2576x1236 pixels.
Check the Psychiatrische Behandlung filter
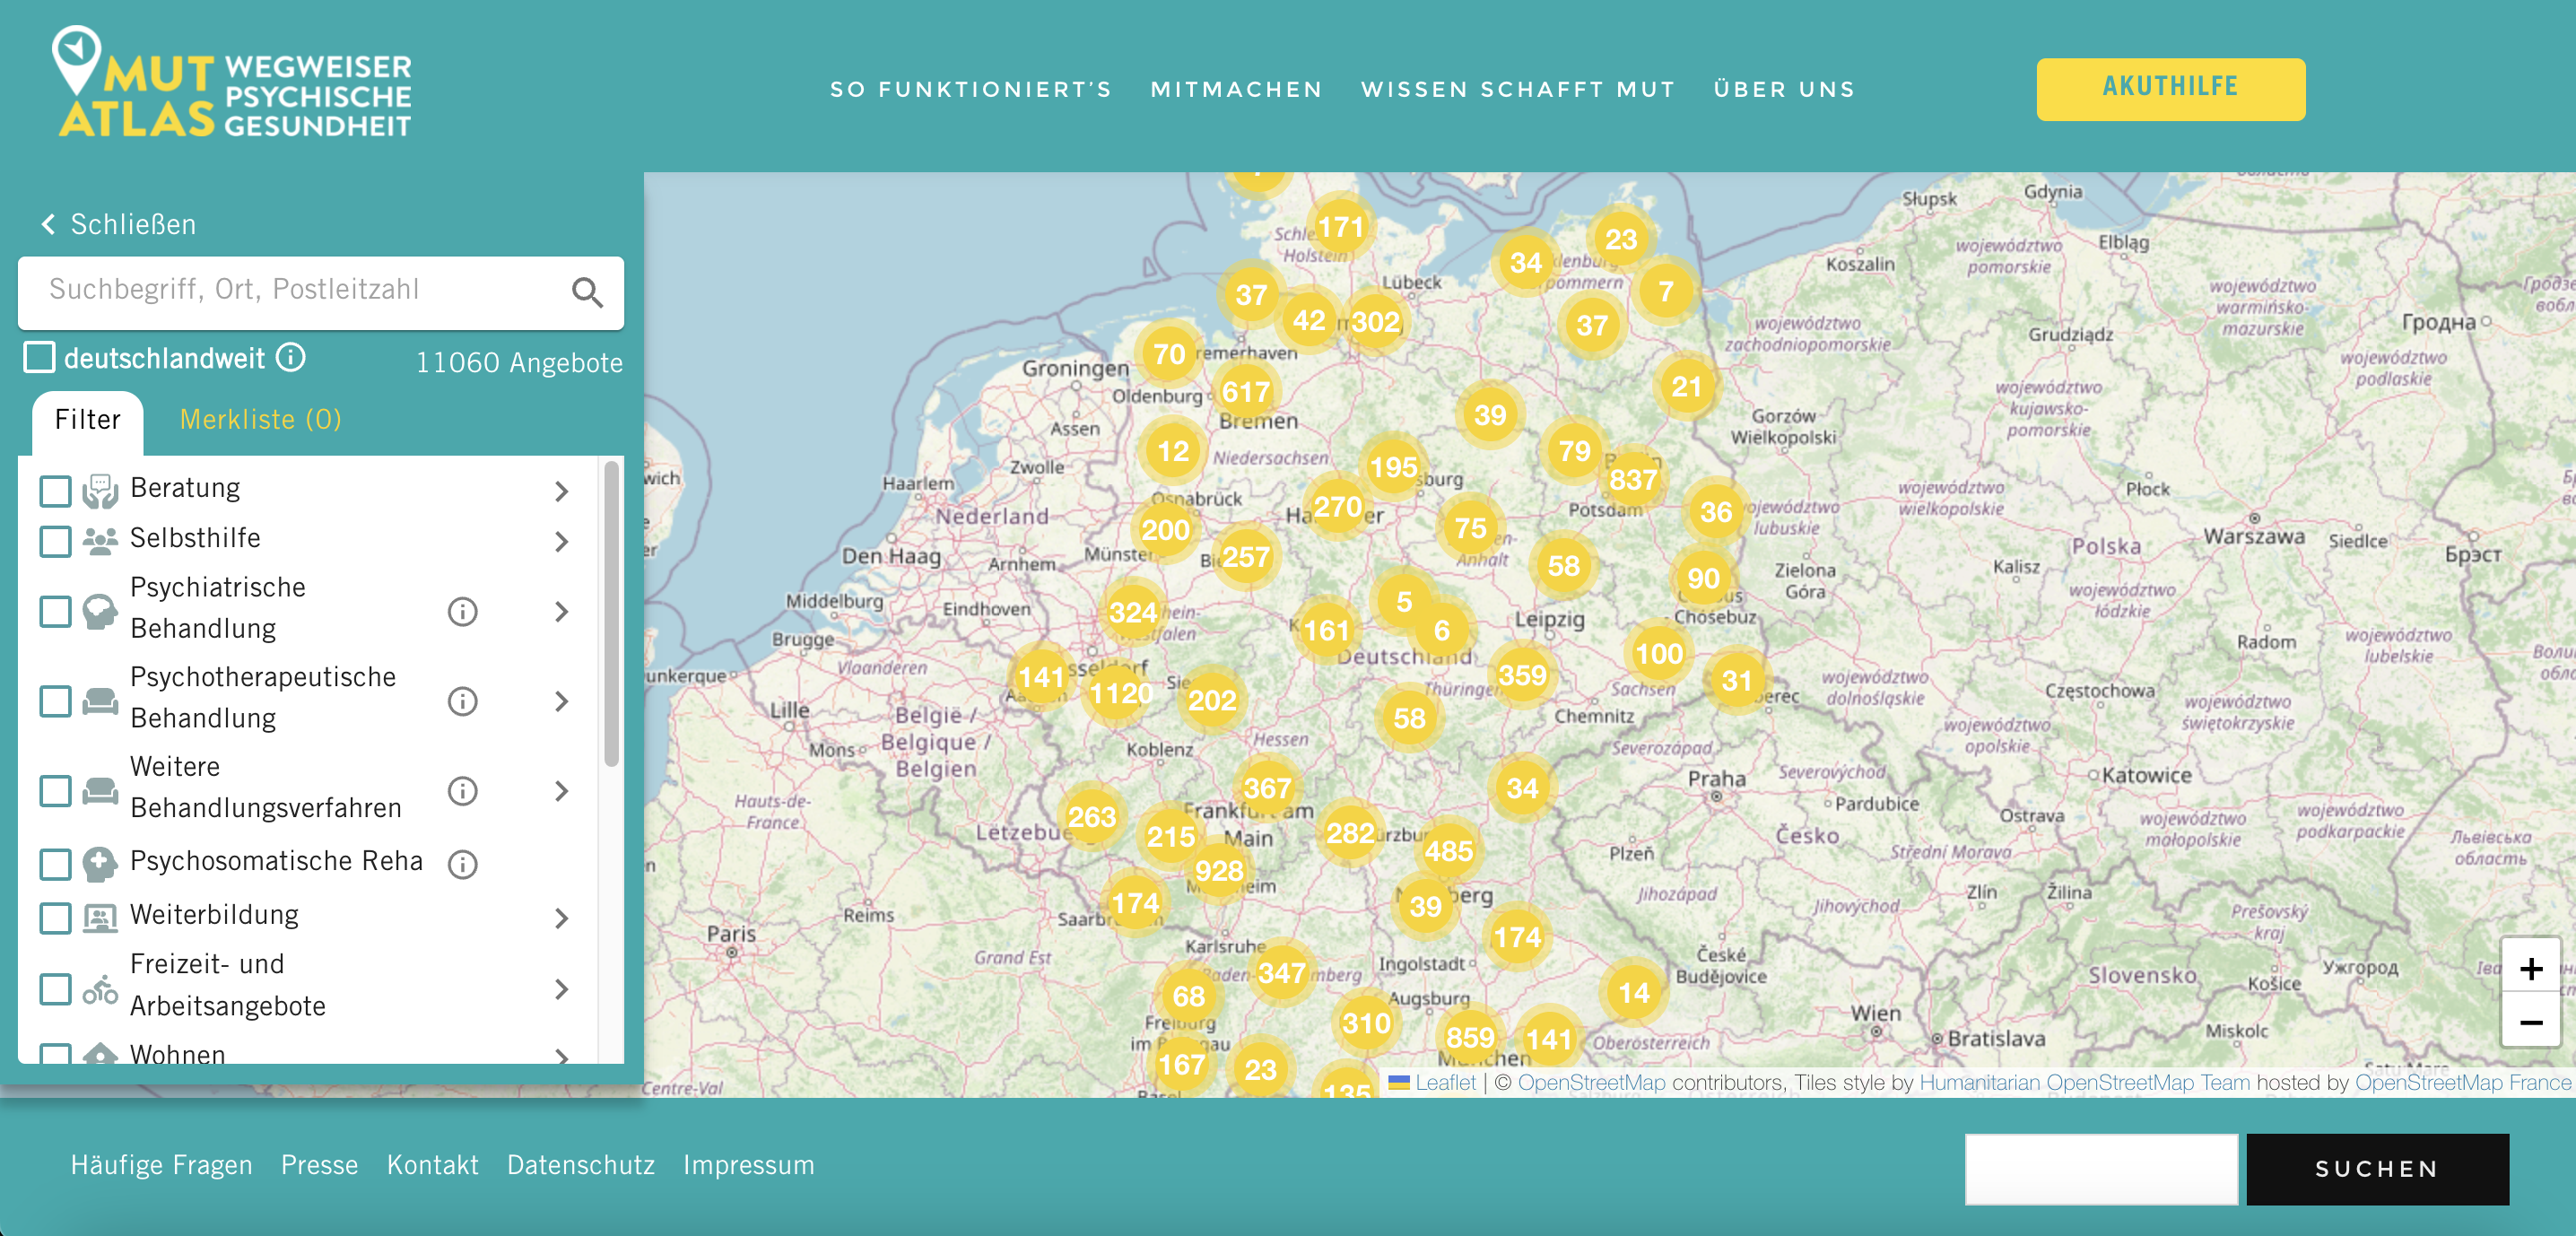pos(55,611)
